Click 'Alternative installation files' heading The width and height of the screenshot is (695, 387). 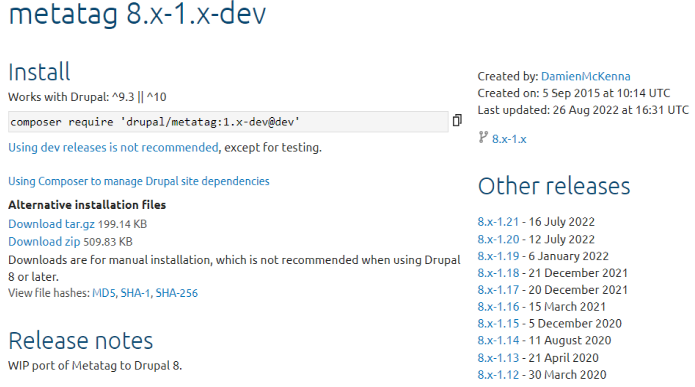pyautogui.click(x=87, y=205)
